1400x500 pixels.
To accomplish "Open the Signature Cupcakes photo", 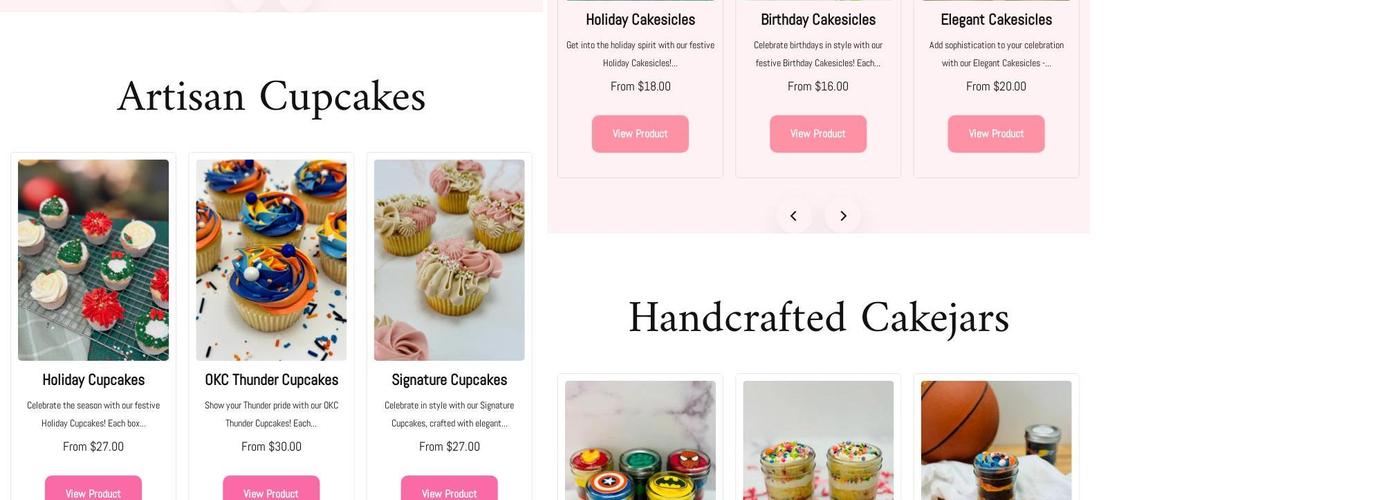I will pyautogui.click(x=449, y=260).
